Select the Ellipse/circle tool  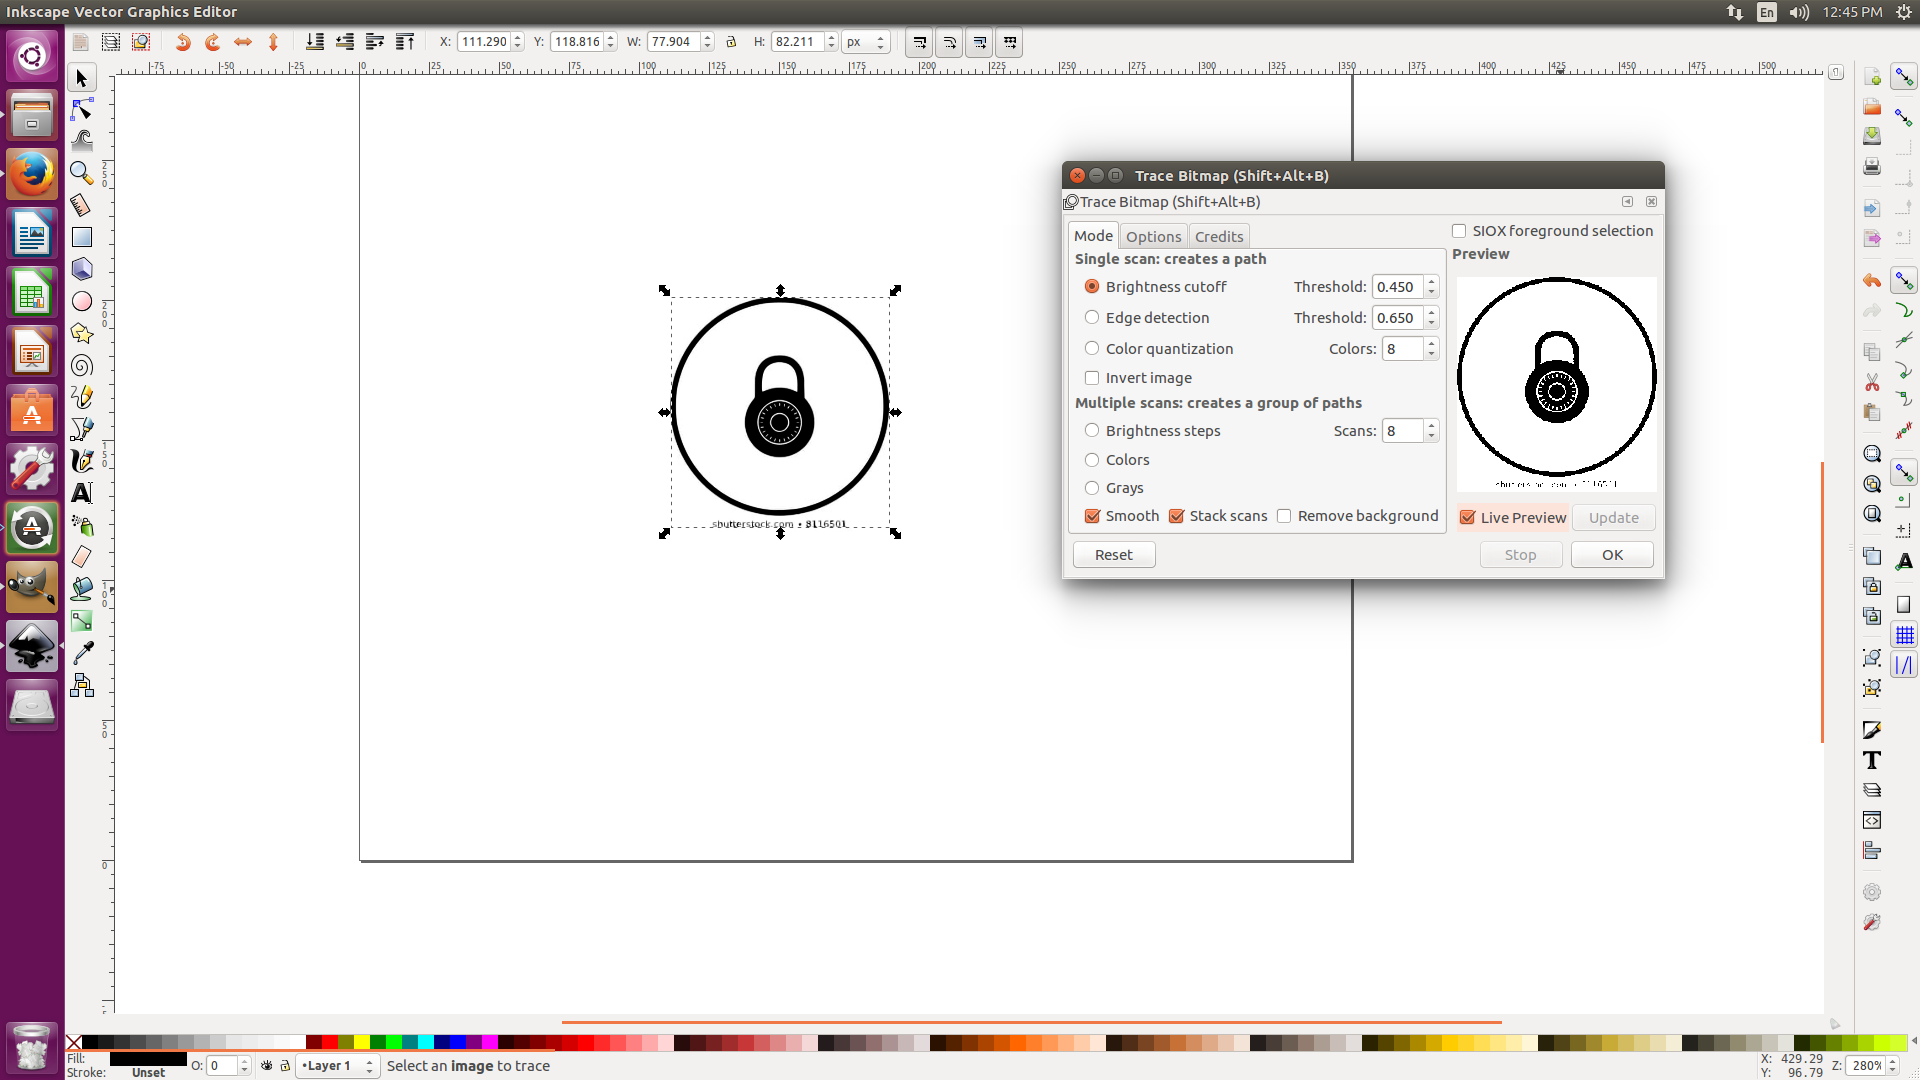(81, 301)
